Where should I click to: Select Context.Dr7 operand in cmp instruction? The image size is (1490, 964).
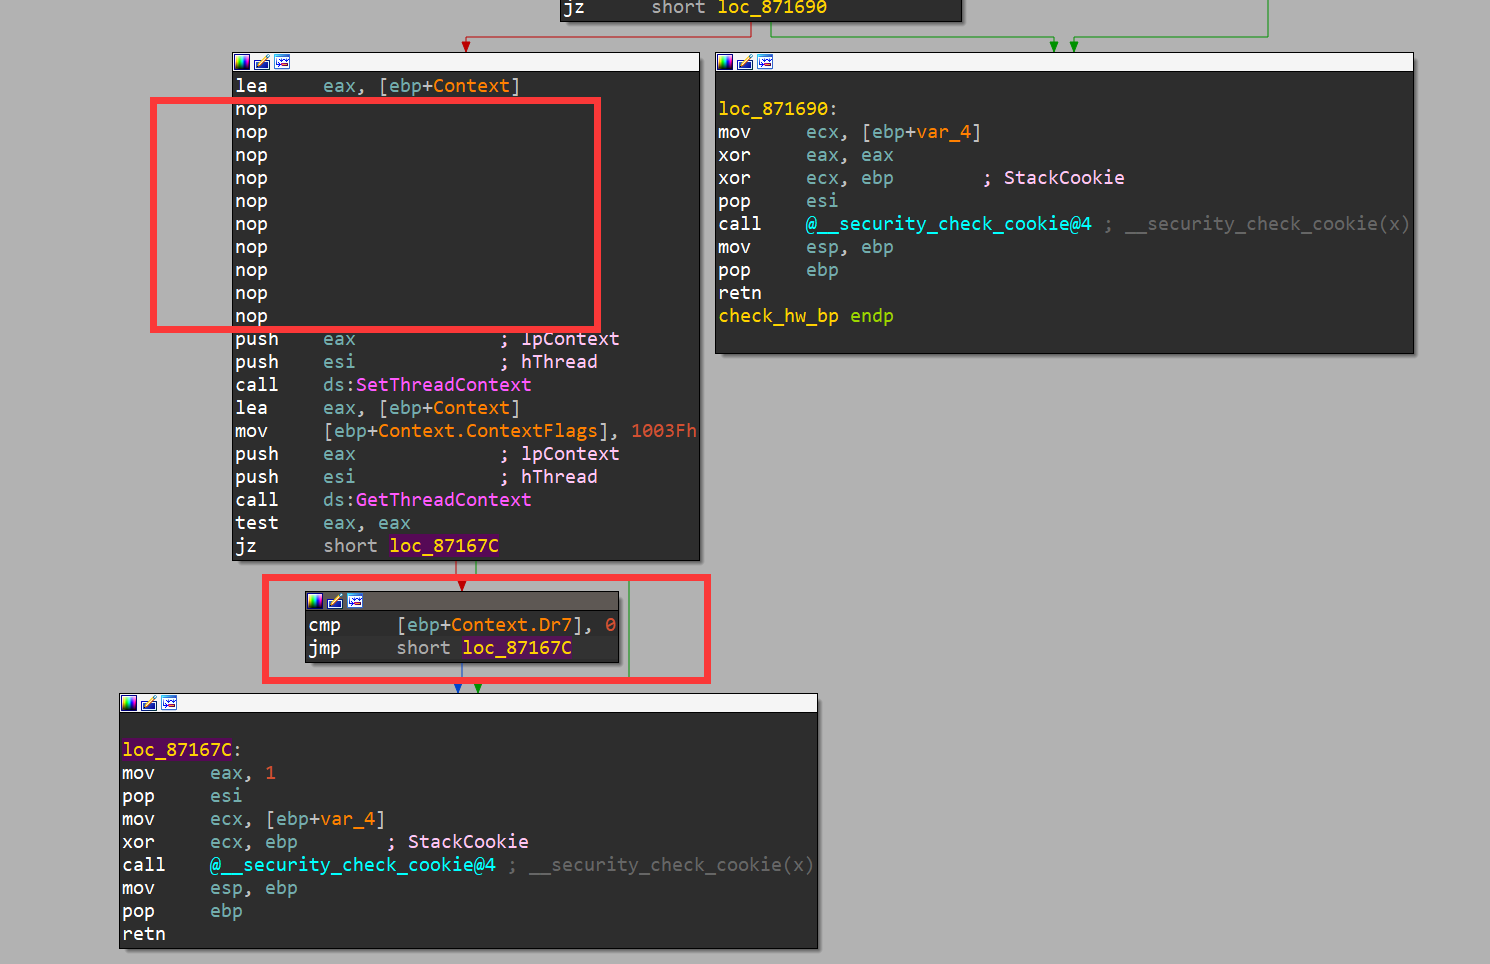(511, 625)
